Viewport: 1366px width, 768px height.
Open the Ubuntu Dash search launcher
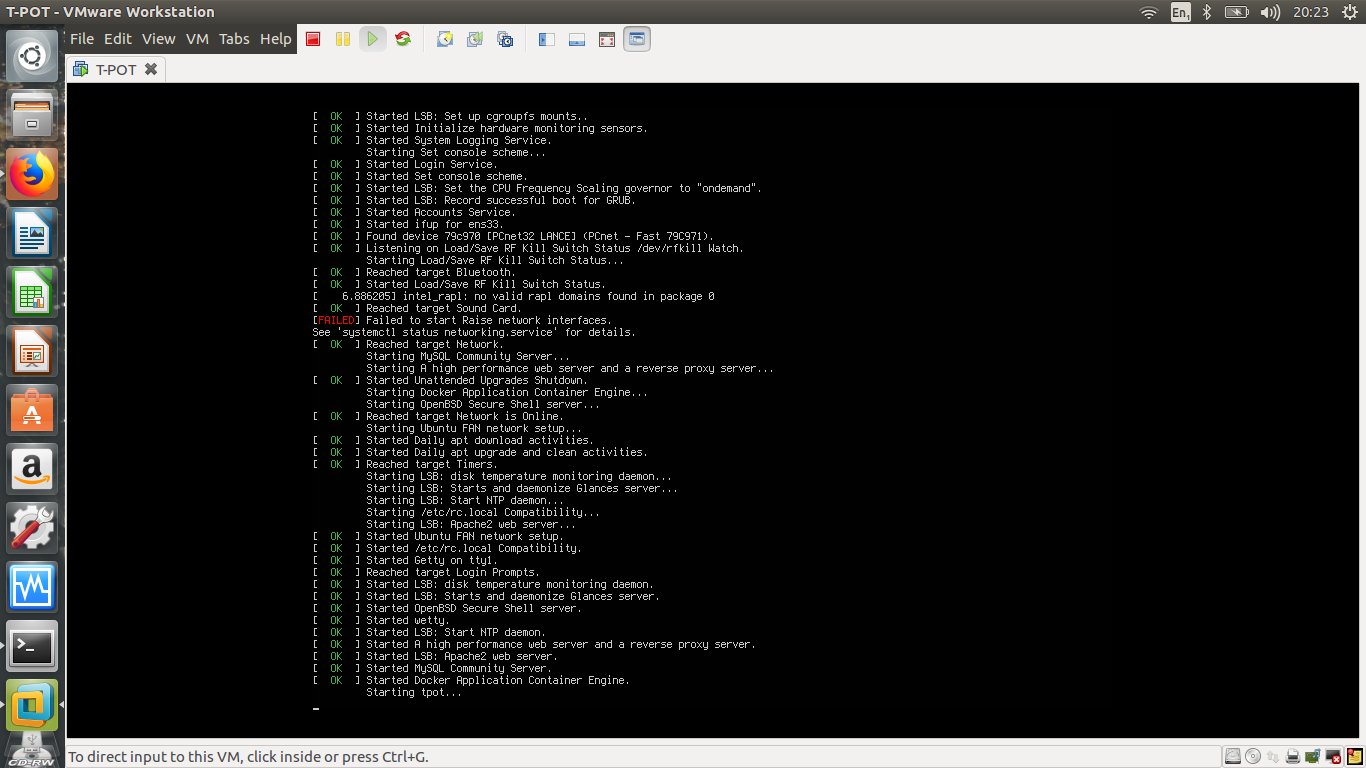(x=33, y=56)
